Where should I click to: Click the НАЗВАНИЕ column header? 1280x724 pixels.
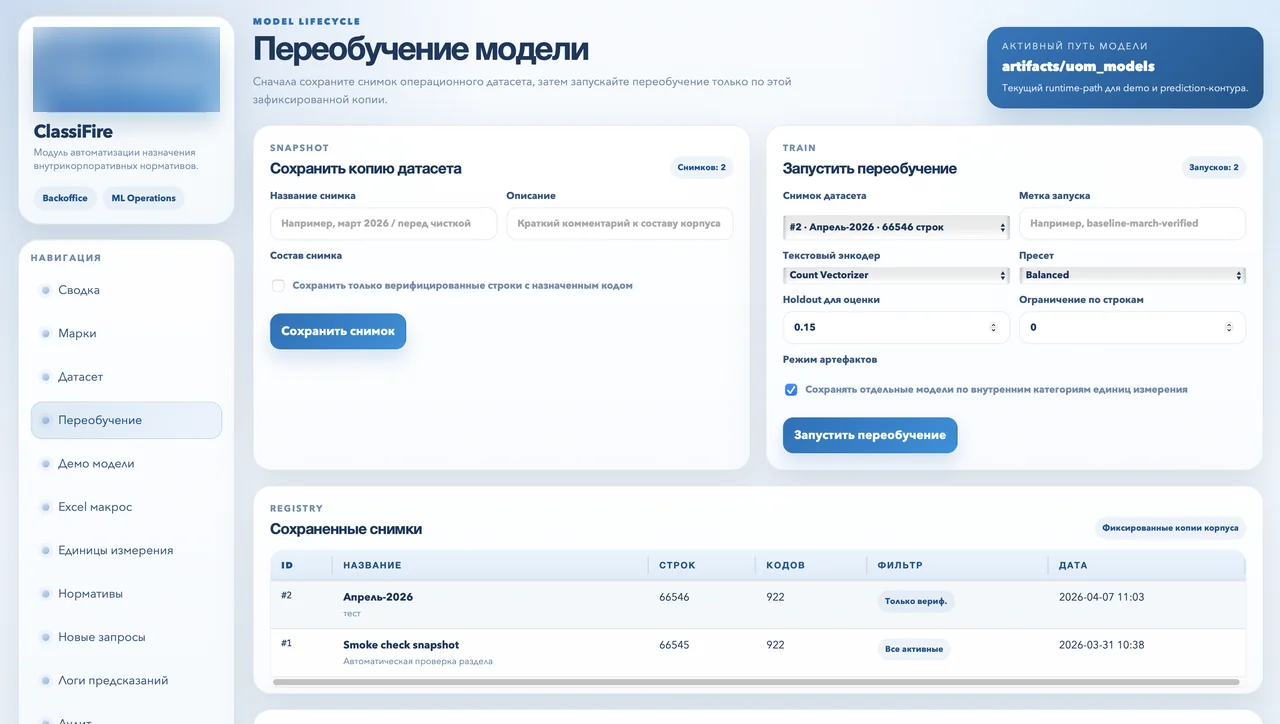coord(372,565)
